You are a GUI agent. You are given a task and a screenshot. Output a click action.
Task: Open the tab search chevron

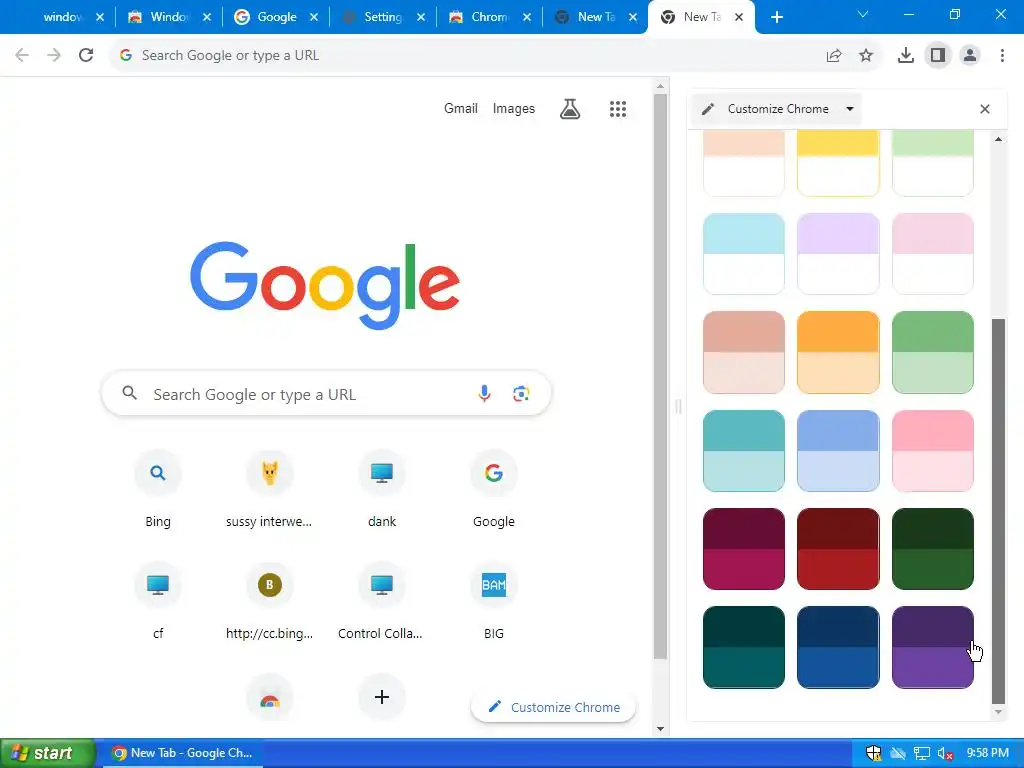[x=863, y=14]
